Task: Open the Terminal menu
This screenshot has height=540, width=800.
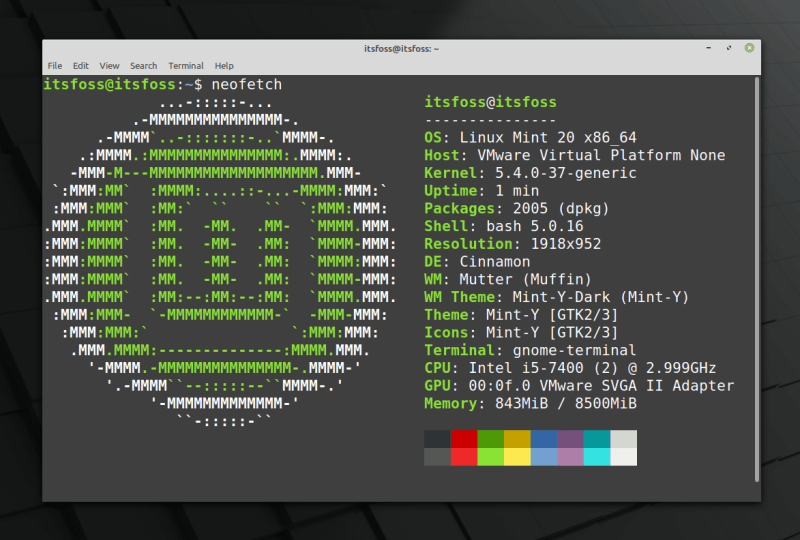Action: (x=186, y=66)
